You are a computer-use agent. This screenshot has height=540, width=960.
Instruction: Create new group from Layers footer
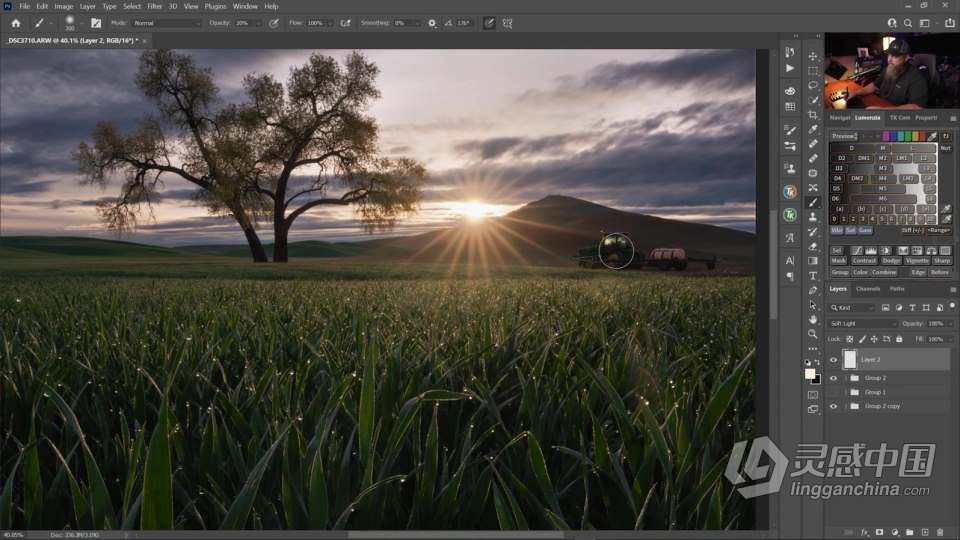click(x=909, y=533)
